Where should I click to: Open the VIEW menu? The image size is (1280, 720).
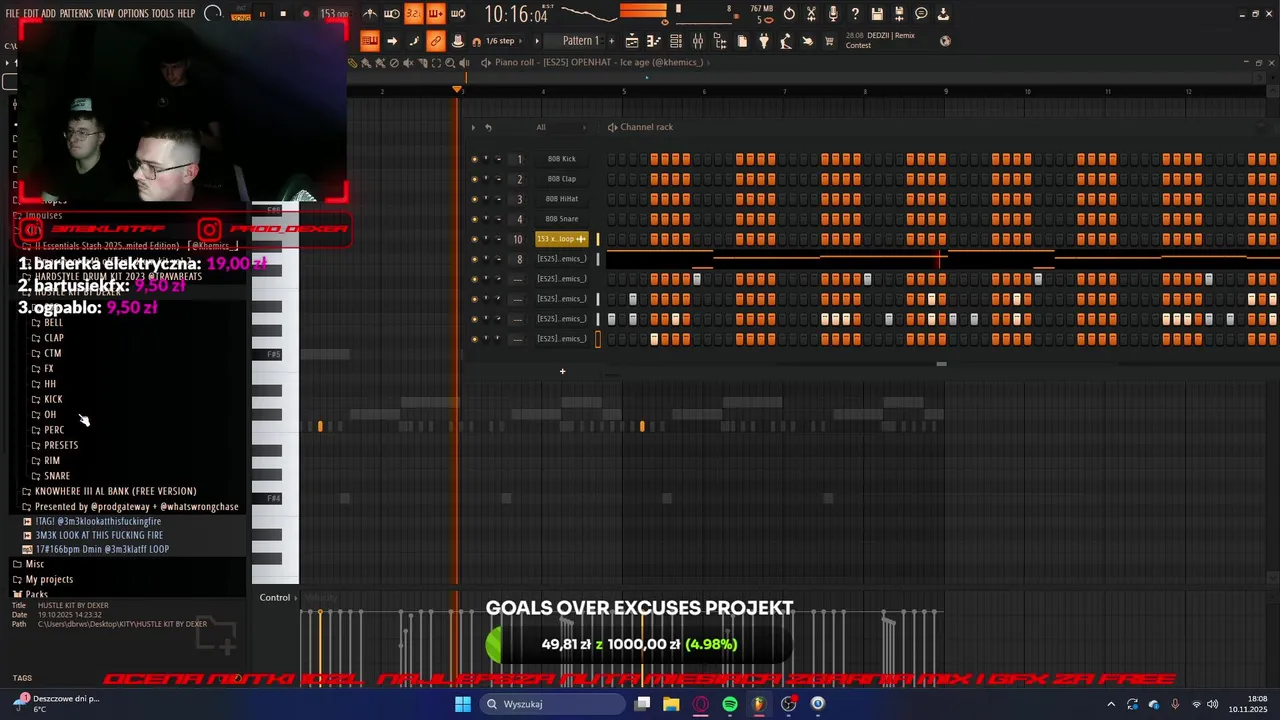(x=105, y=13)
